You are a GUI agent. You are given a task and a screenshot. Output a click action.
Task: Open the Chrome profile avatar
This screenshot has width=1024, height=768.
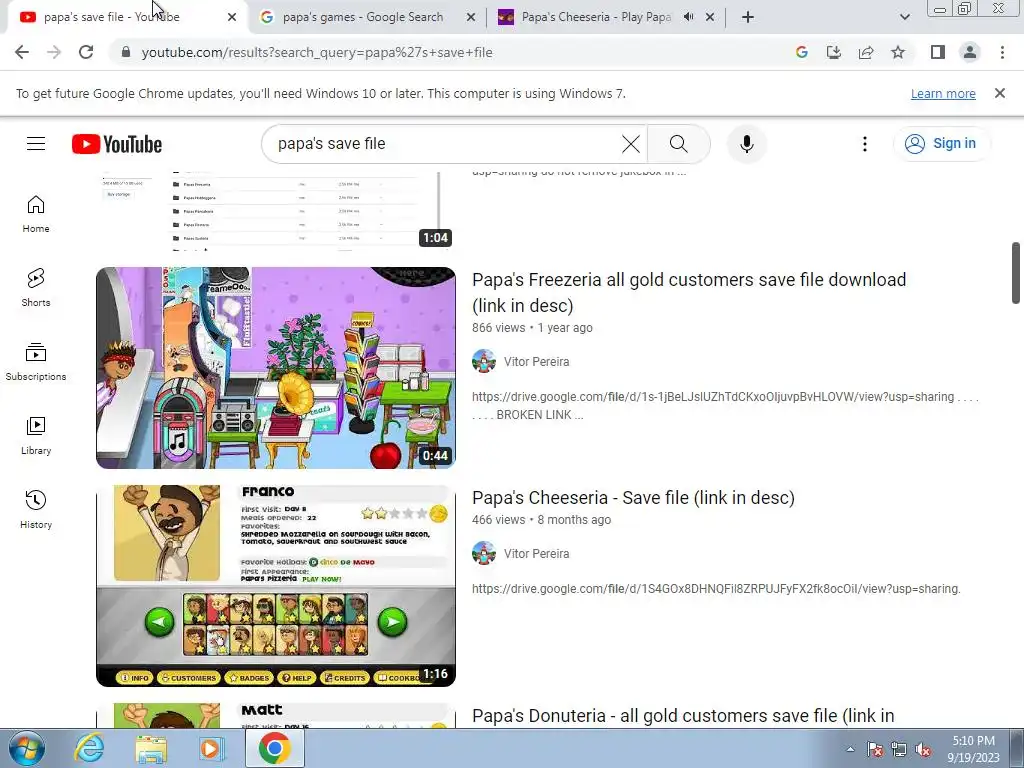pyautogui.click(x=970, y=52)
